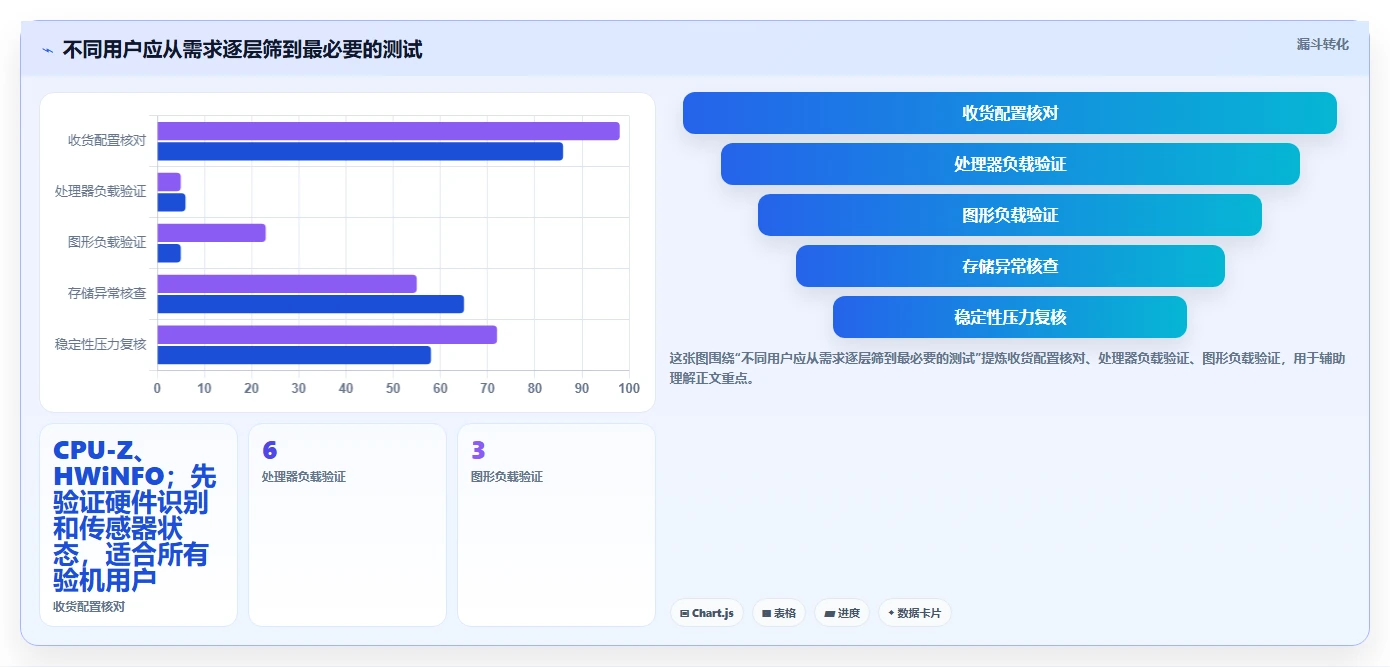Click the chart axis label 处理器负载验证
Viewport: 1390px width, 667px height.
coord(100,191)
